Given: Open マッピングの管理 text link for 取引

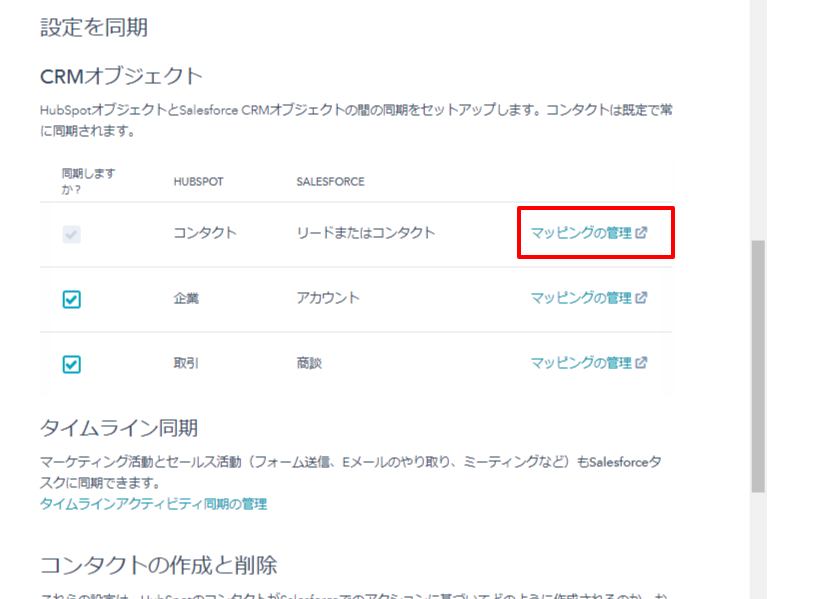Looking at the screenshot, I should [x=581, y=363].
